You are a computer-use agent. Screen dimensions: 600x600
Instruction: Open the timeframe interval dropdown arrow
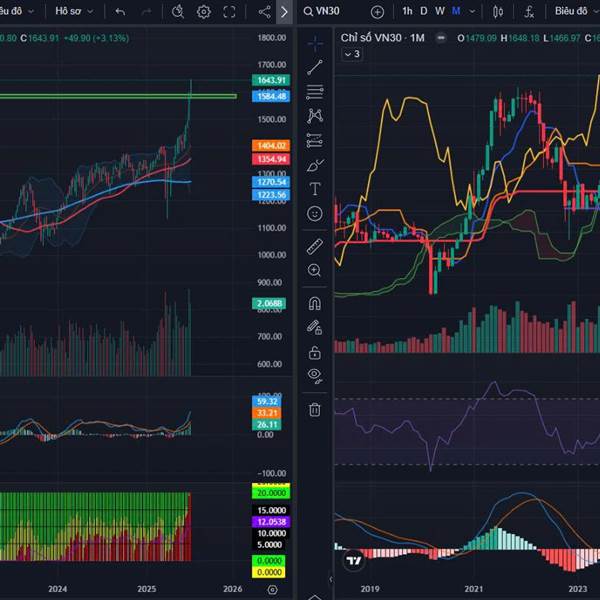pyautogui.click(x=472, y=11)
